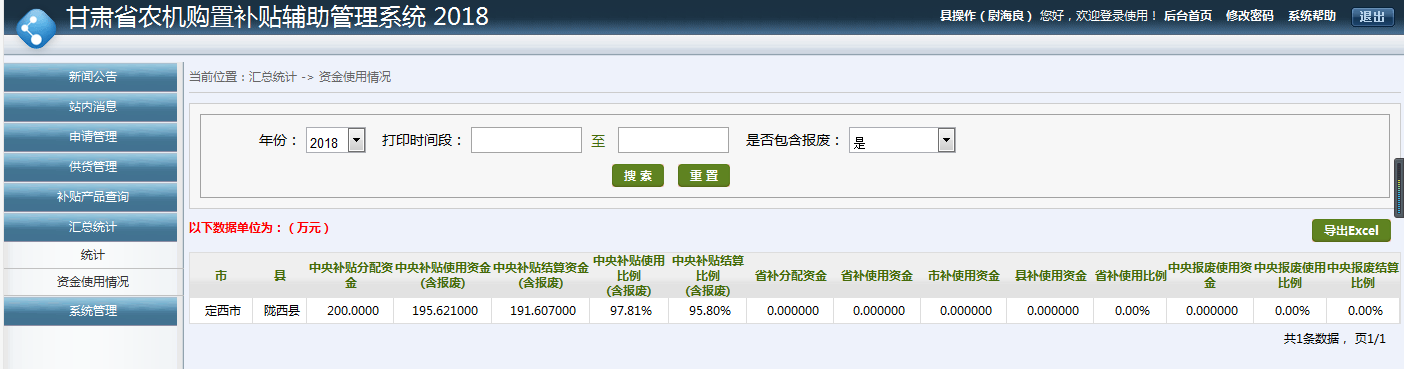Click the 县补使用资金 column header
1404x369 pixels.
(x=1050, y=275)
